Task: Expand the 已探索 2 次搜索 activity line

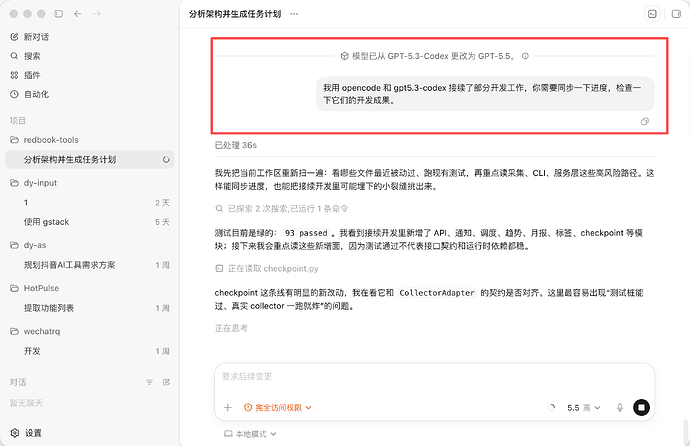Action: 282,208
